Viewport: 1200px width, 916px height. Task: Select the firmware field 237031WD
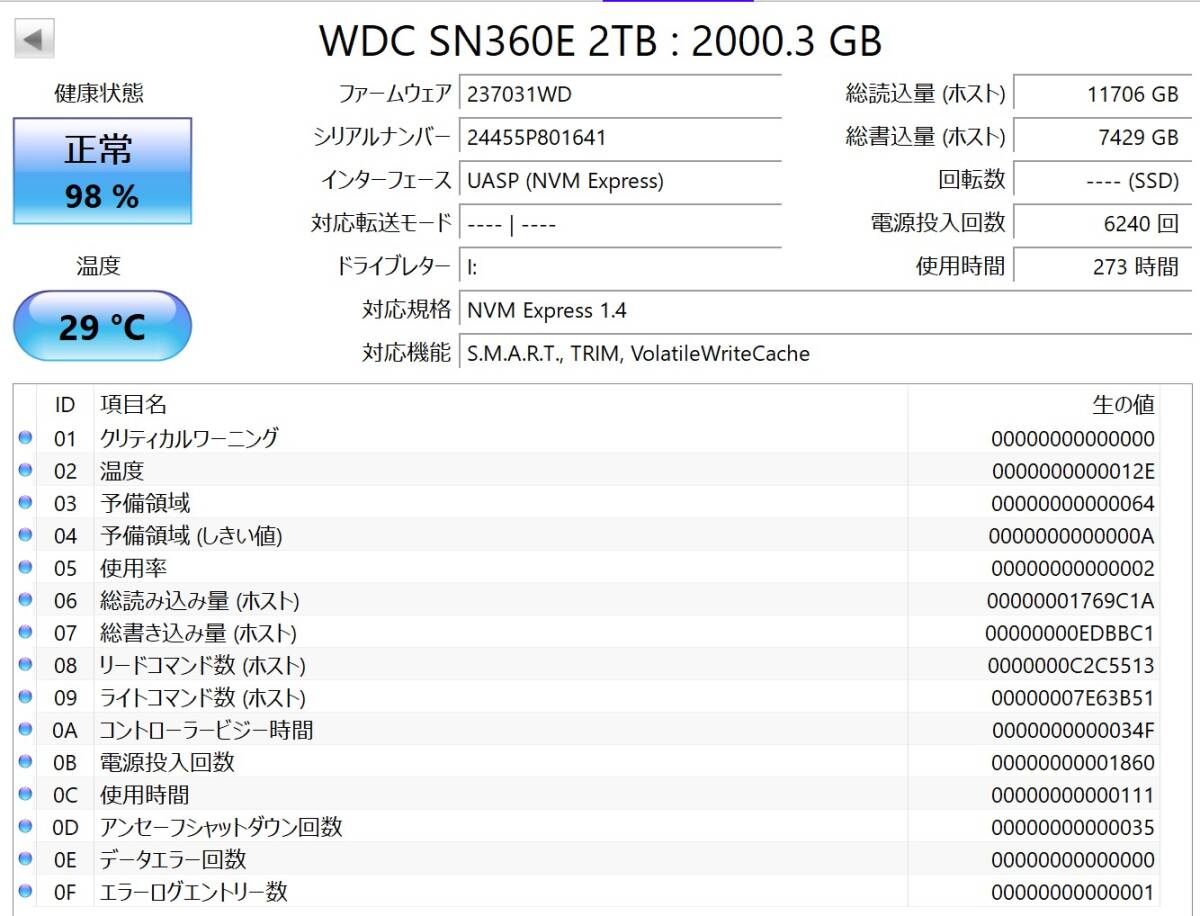click(x=620, y=94)
